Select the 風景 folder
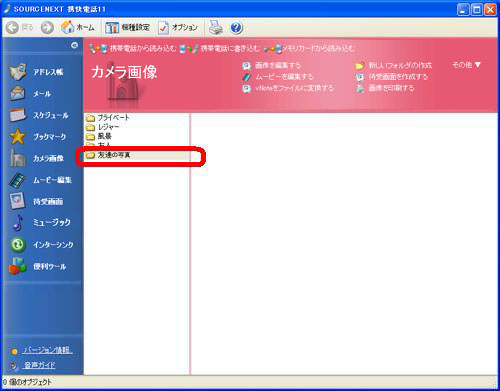This screenshot has height=391, width=500. click(x=99, y=136)
